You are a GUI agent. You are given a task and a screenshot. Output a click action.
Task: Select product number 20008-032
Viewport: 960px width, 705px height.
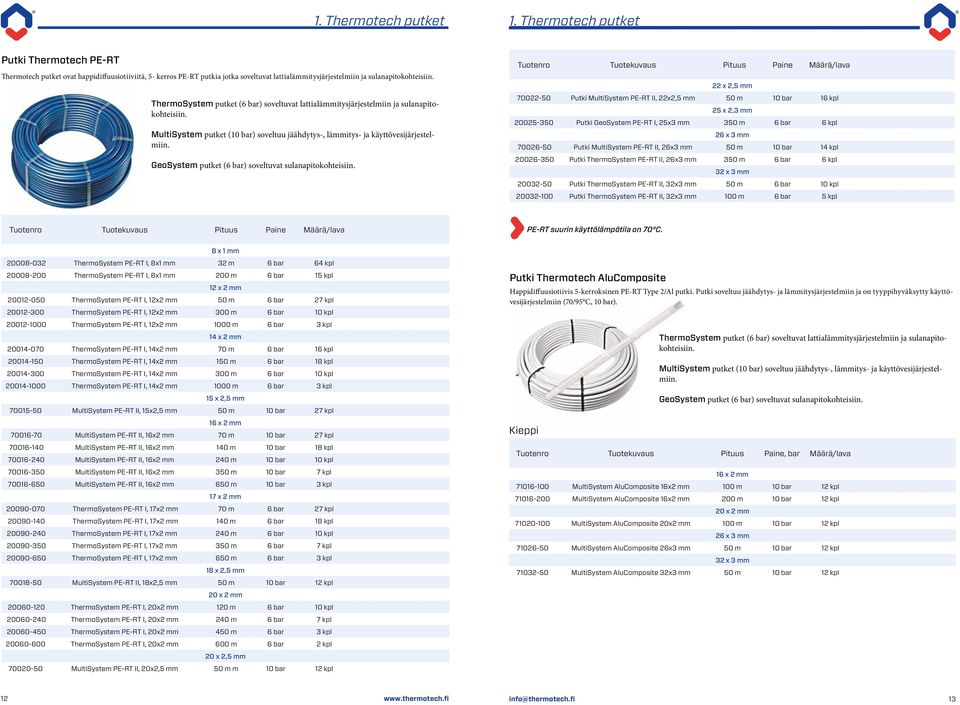[x=26, y=263]
